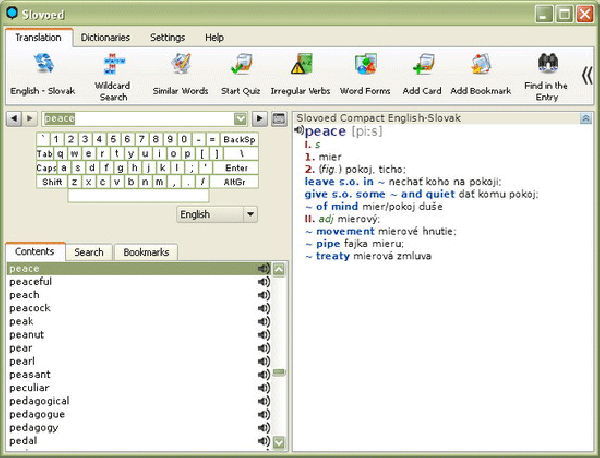The height and width of the screenshot is (458, 600).
Task: Open the Dictionaries menu tab
Action: (x=106, y=37)
